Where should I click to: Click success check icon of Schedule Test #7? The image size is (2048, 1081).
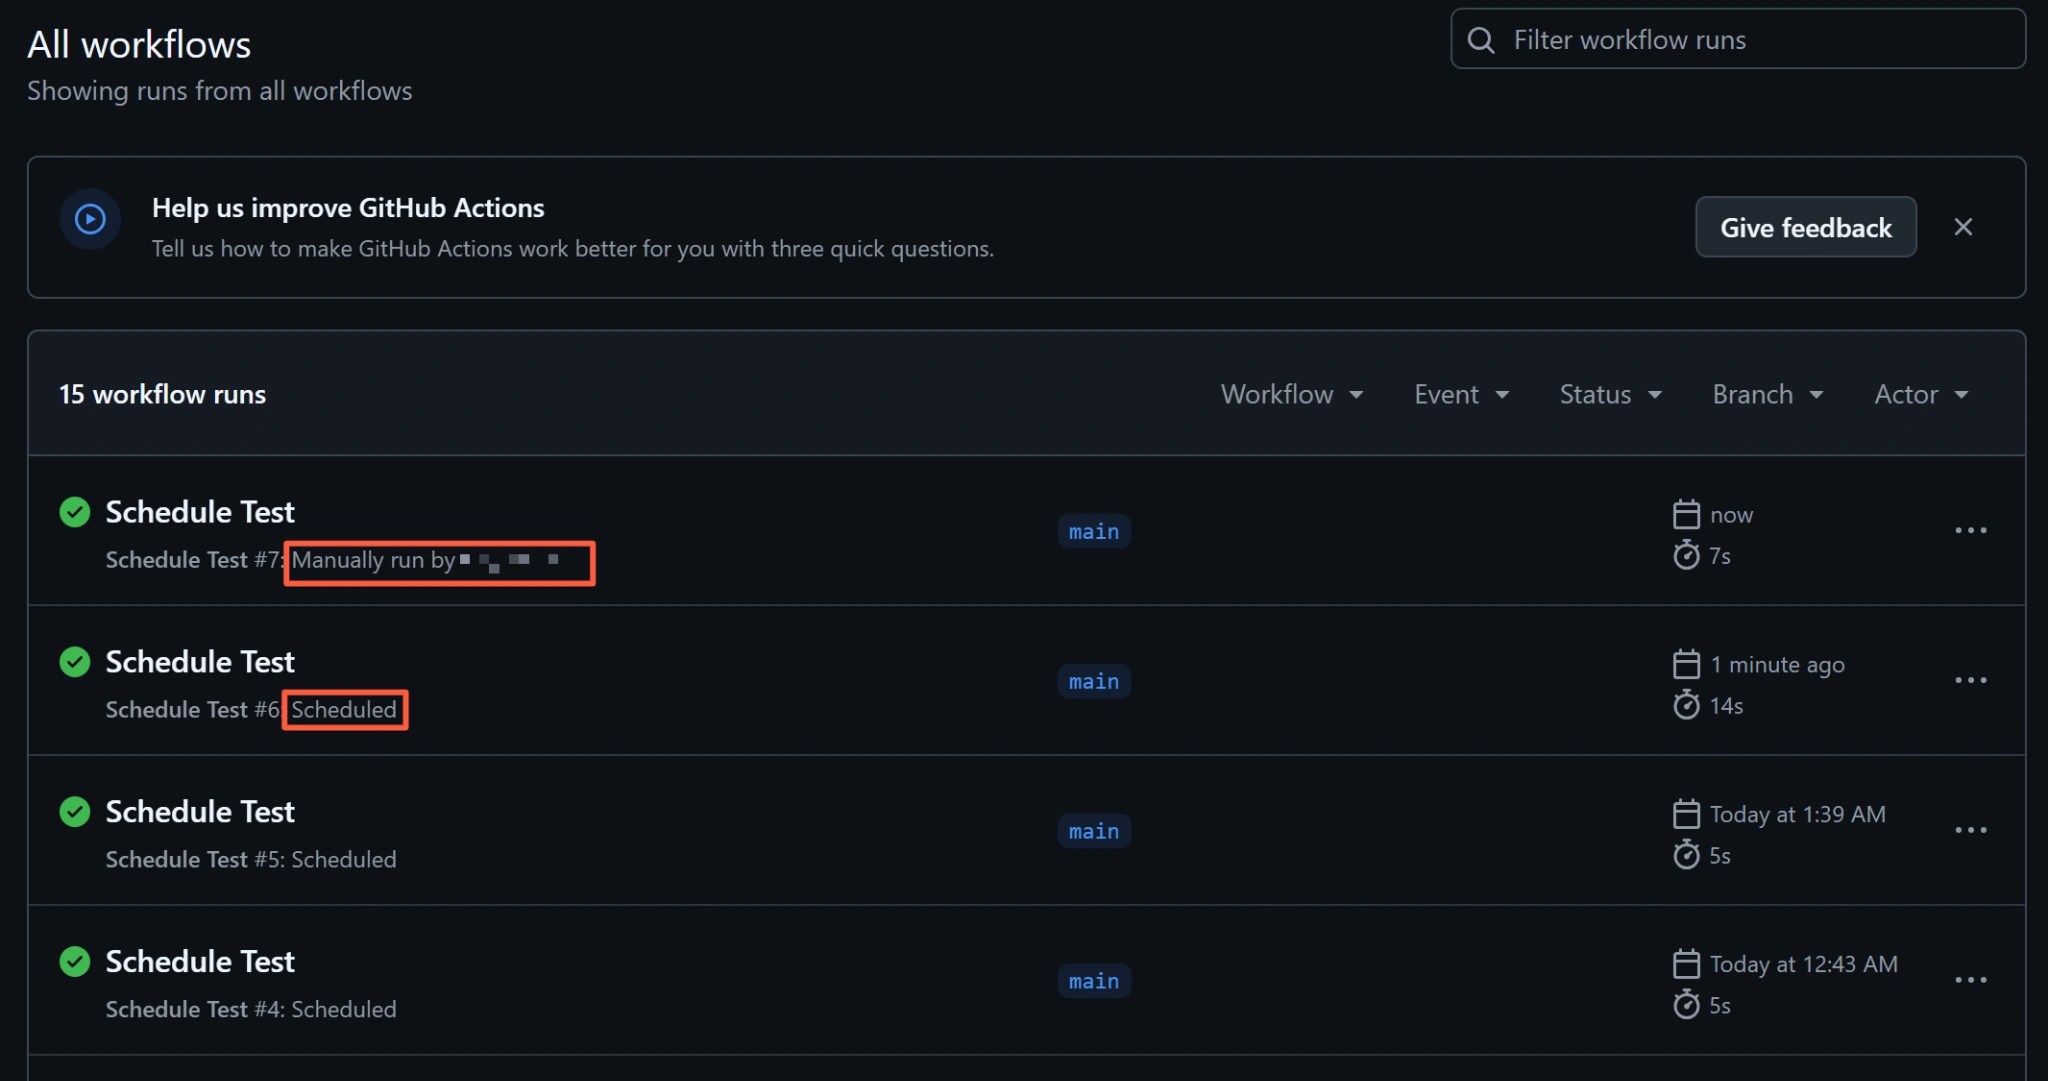[x=75, y=512]
